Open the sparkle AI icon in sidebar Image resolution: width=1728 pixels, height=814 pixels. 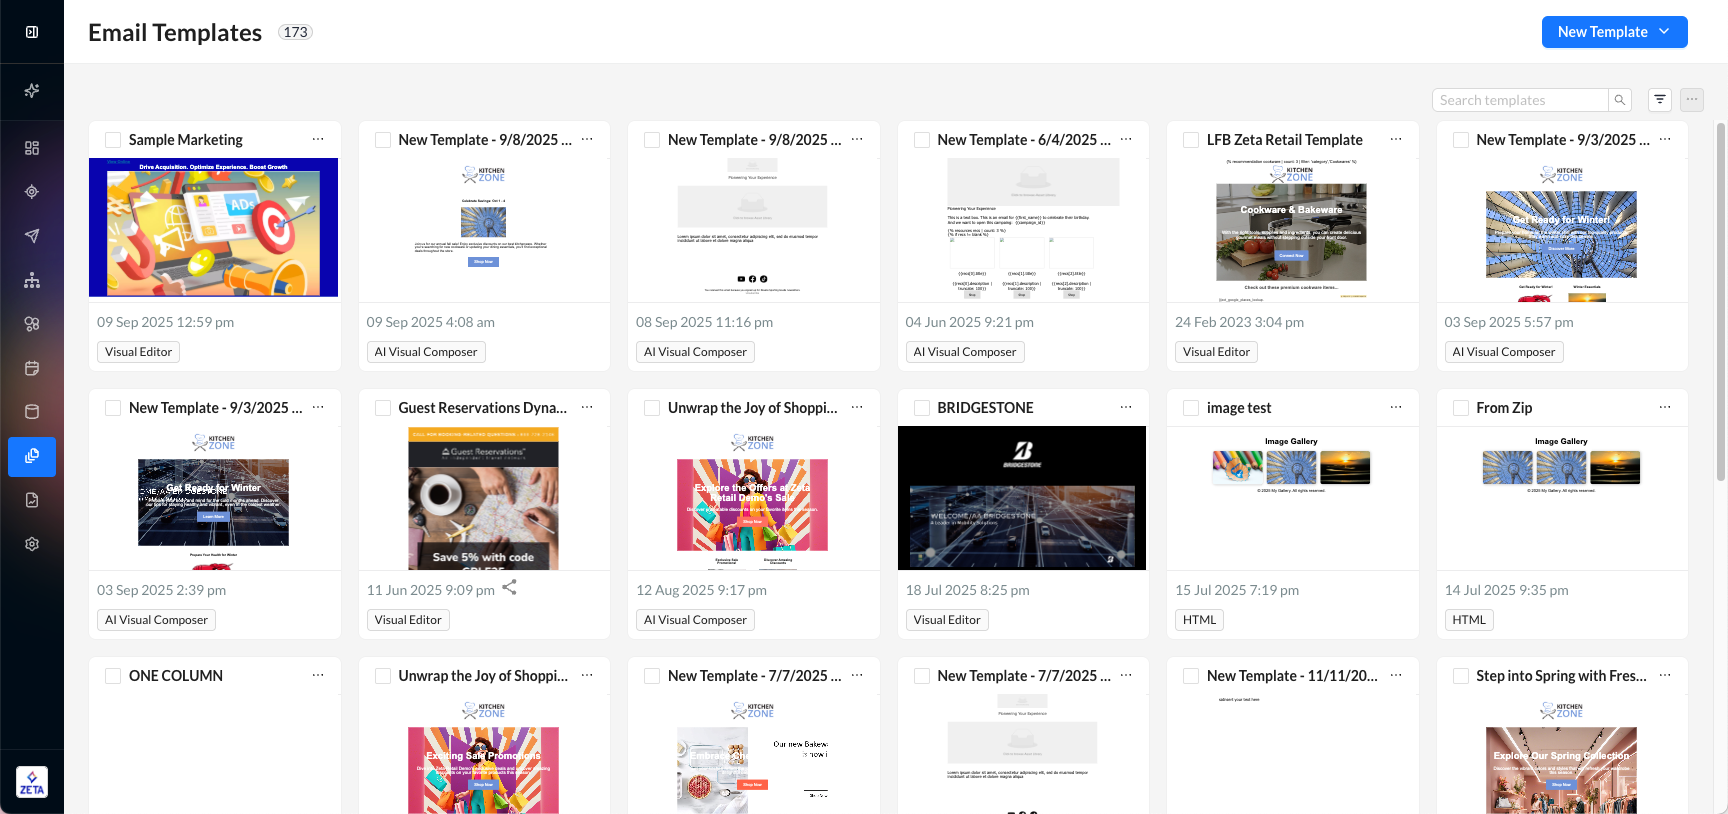pos(32,91)
